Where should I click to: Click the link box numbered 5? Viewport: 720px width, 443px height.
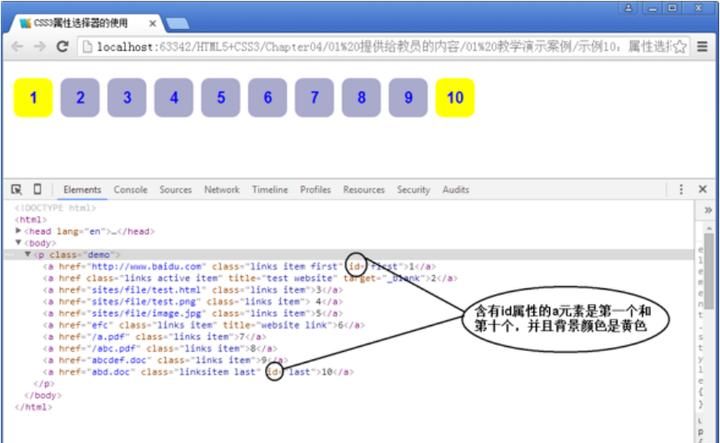pos(220,97)
